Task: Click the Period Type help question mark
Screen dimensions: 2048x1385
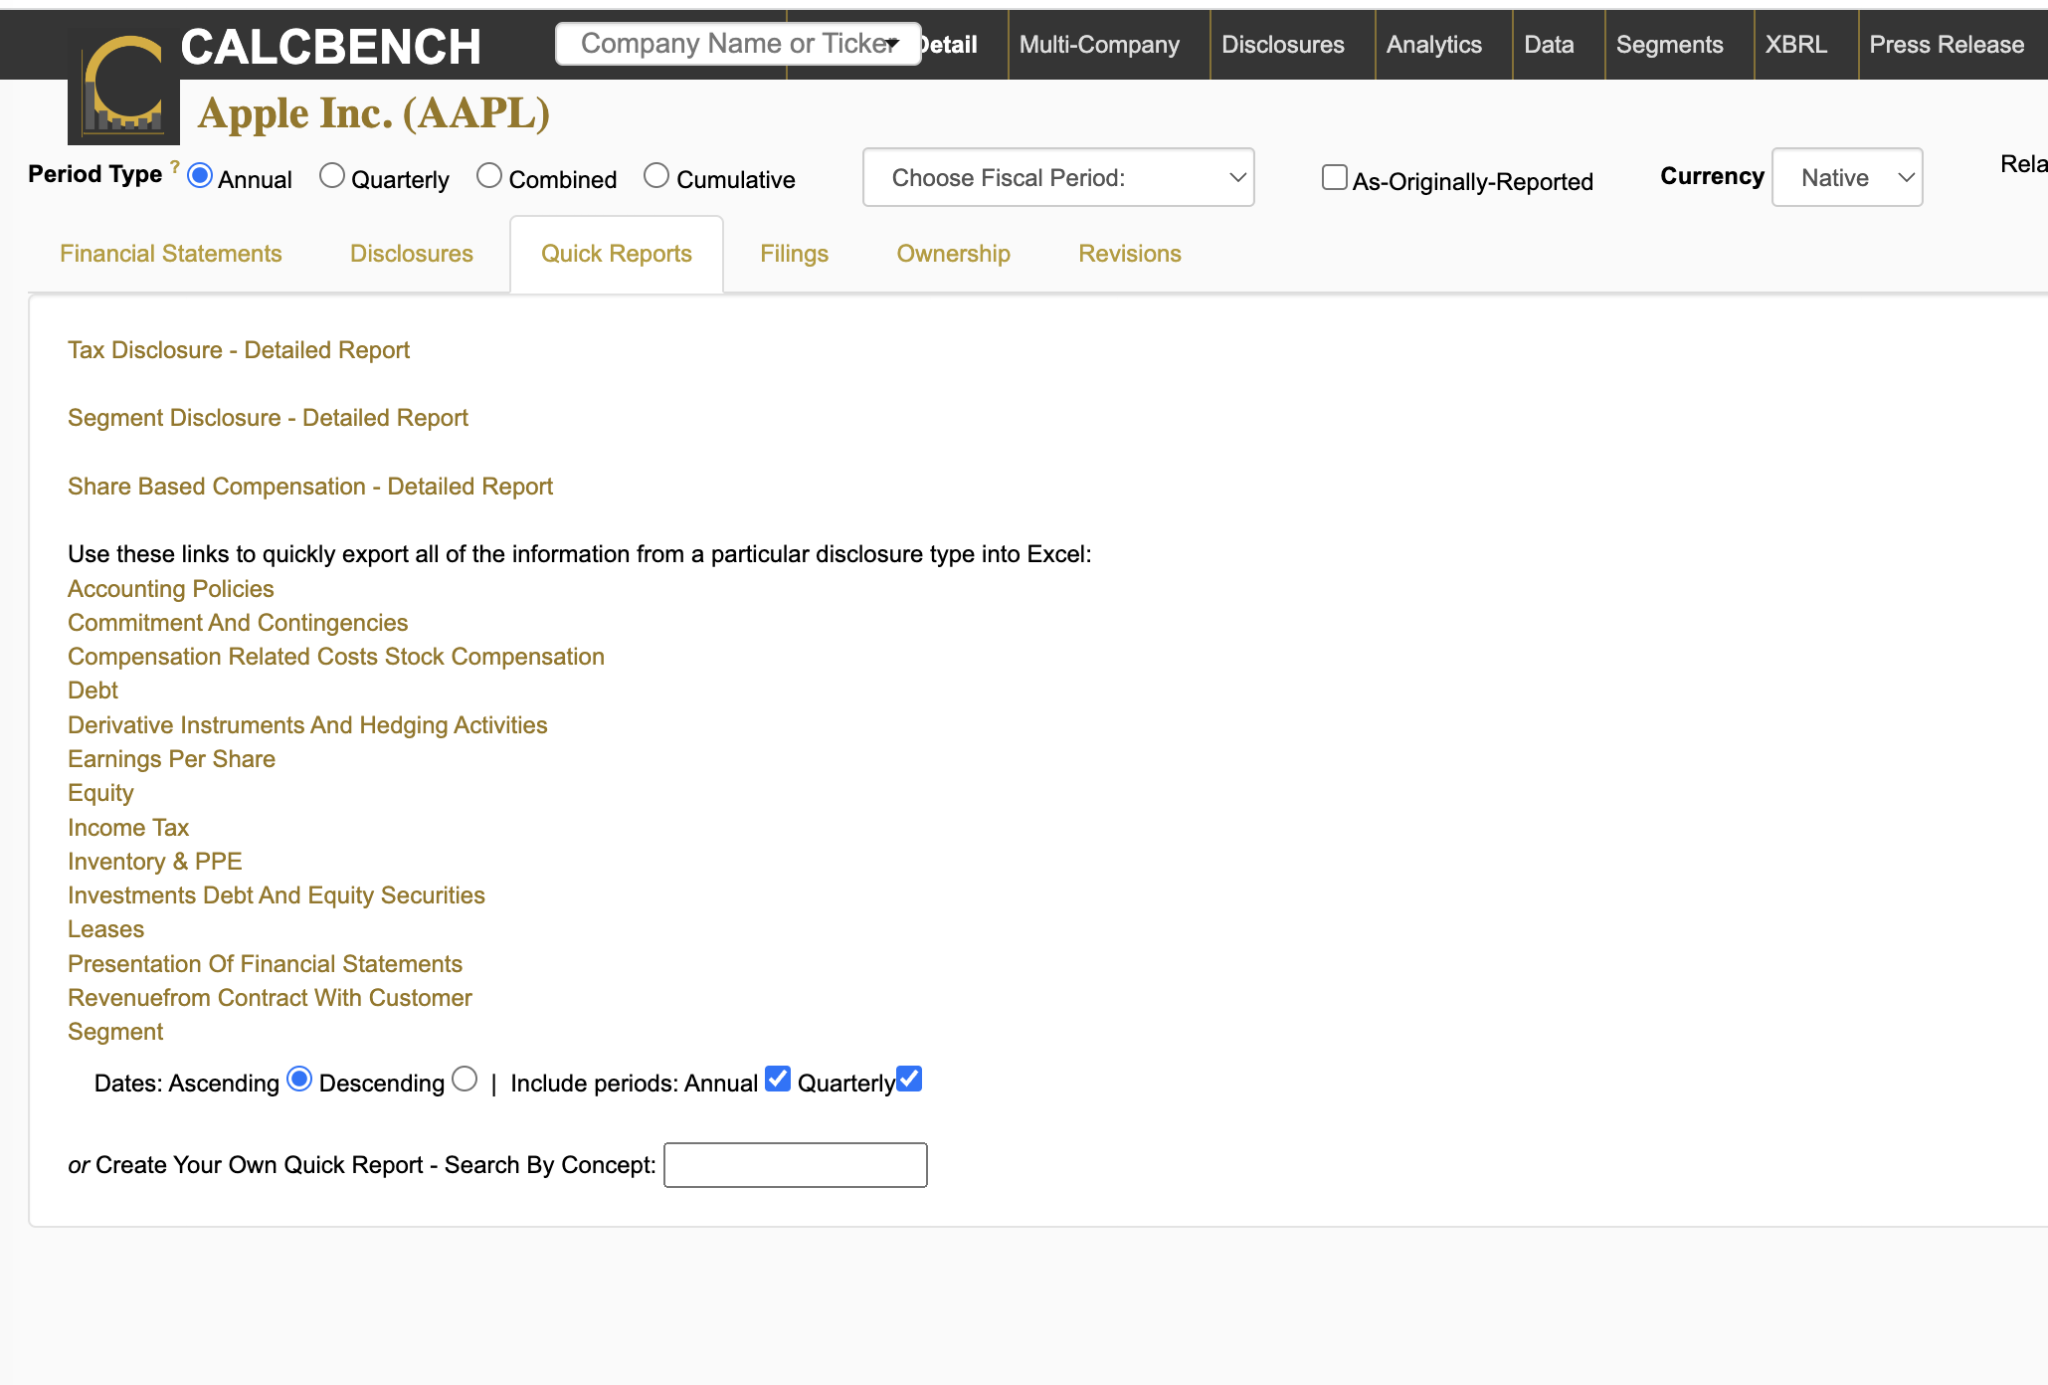Action: [175, 167]
